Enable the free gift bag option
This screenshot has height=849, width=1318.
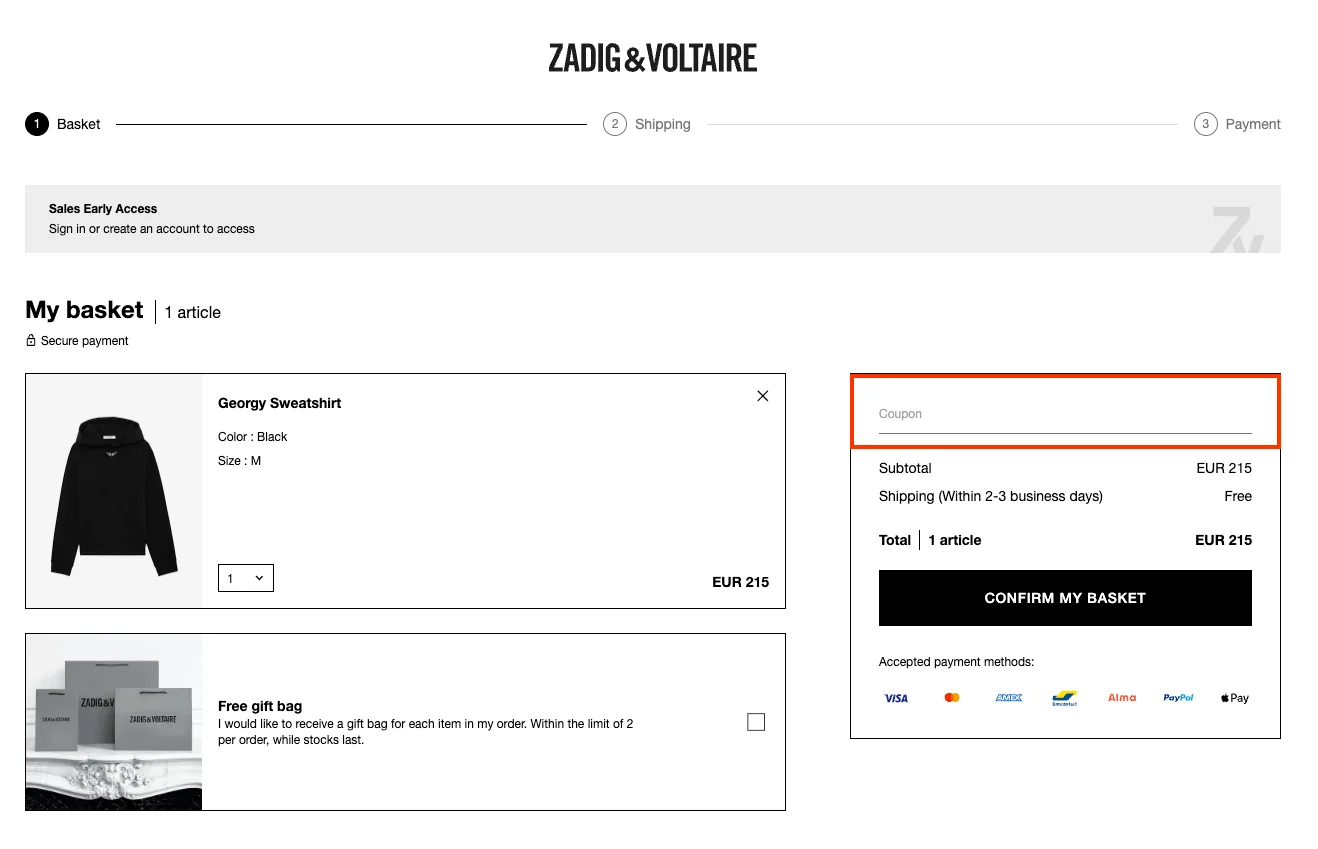click(x=755, y=721)
